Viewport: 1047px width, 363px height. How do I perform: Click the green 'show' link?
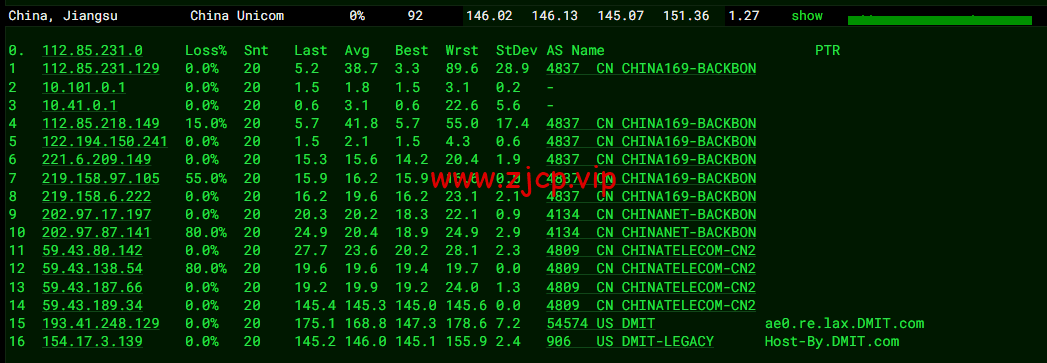click(807, 16)
